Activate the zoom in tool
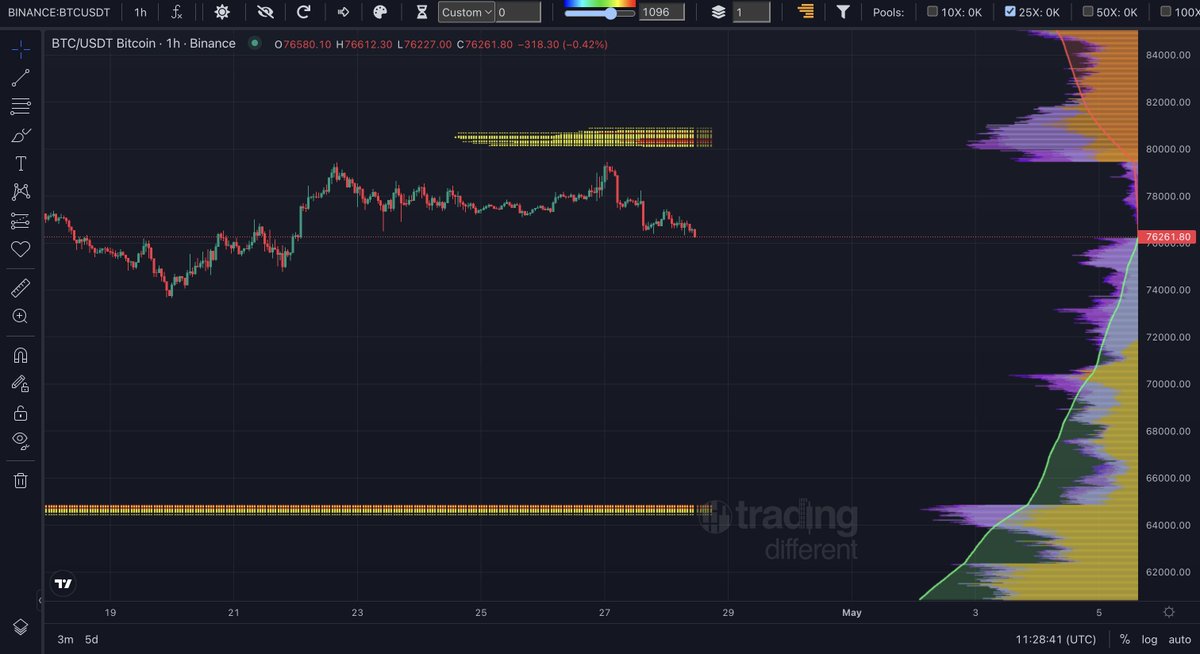Viewport: 1200px width, 654px height. coord(20,316)
